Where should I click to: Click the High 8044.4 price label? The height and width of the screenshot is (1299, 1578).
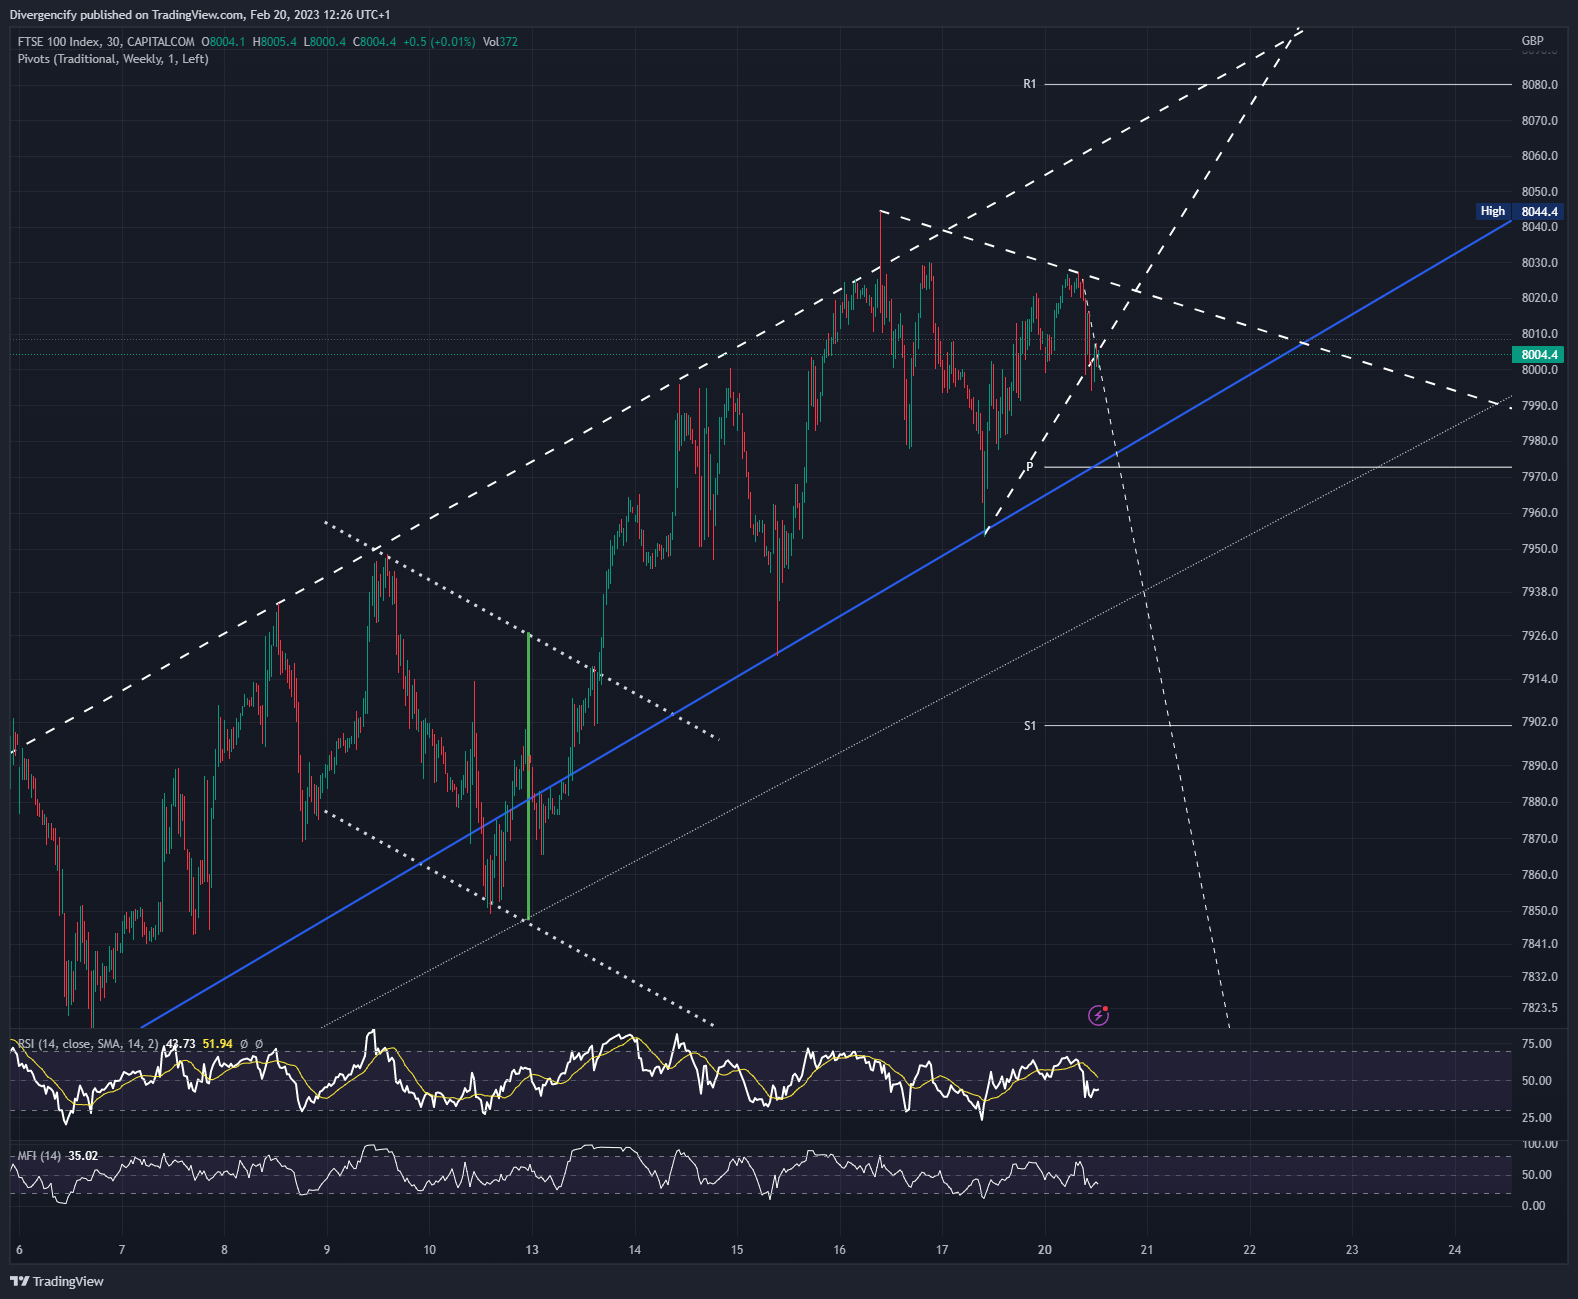tap(1519, 211)
